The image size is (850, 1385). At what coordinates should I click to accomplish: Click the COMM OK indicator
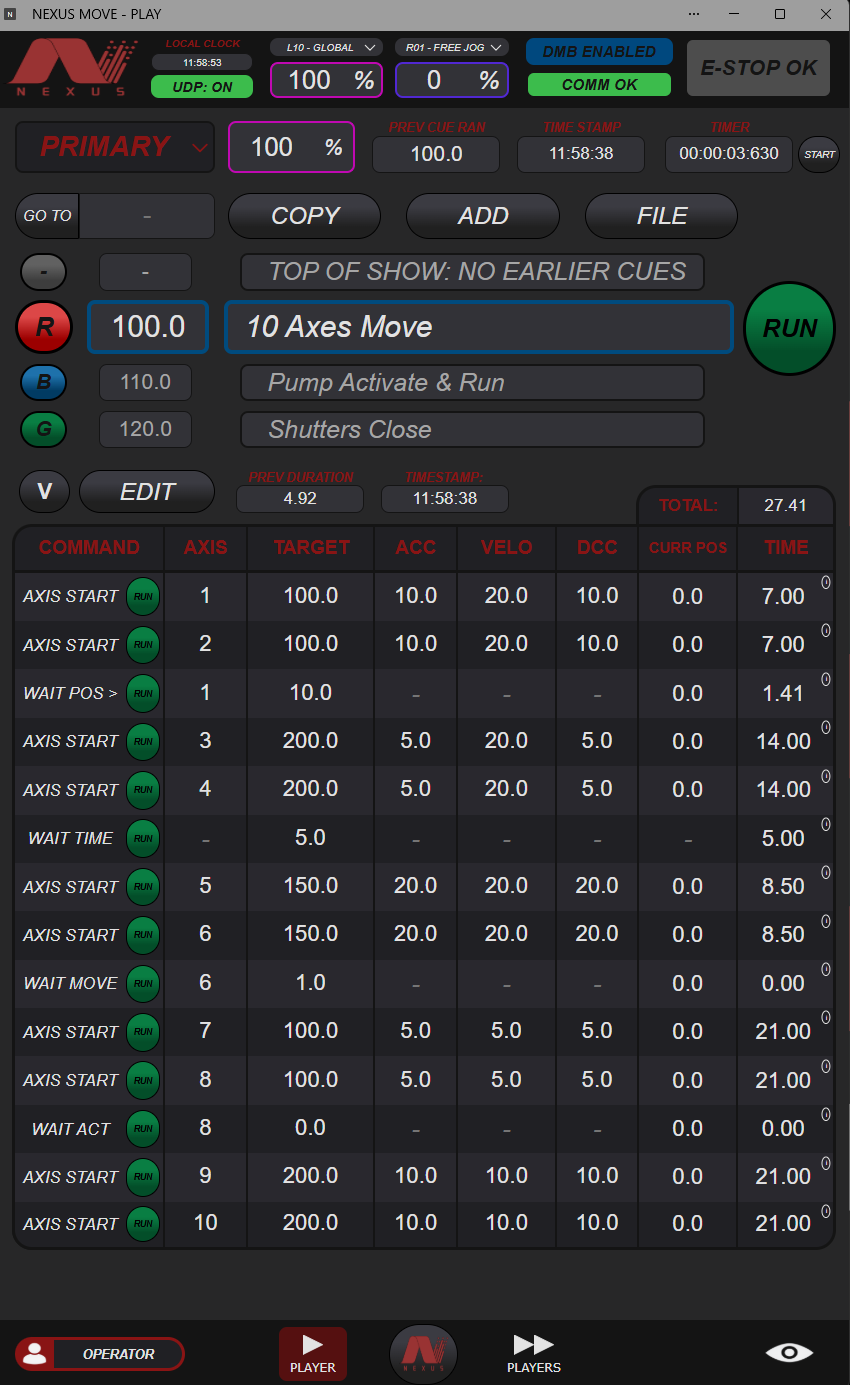[599, 85]
